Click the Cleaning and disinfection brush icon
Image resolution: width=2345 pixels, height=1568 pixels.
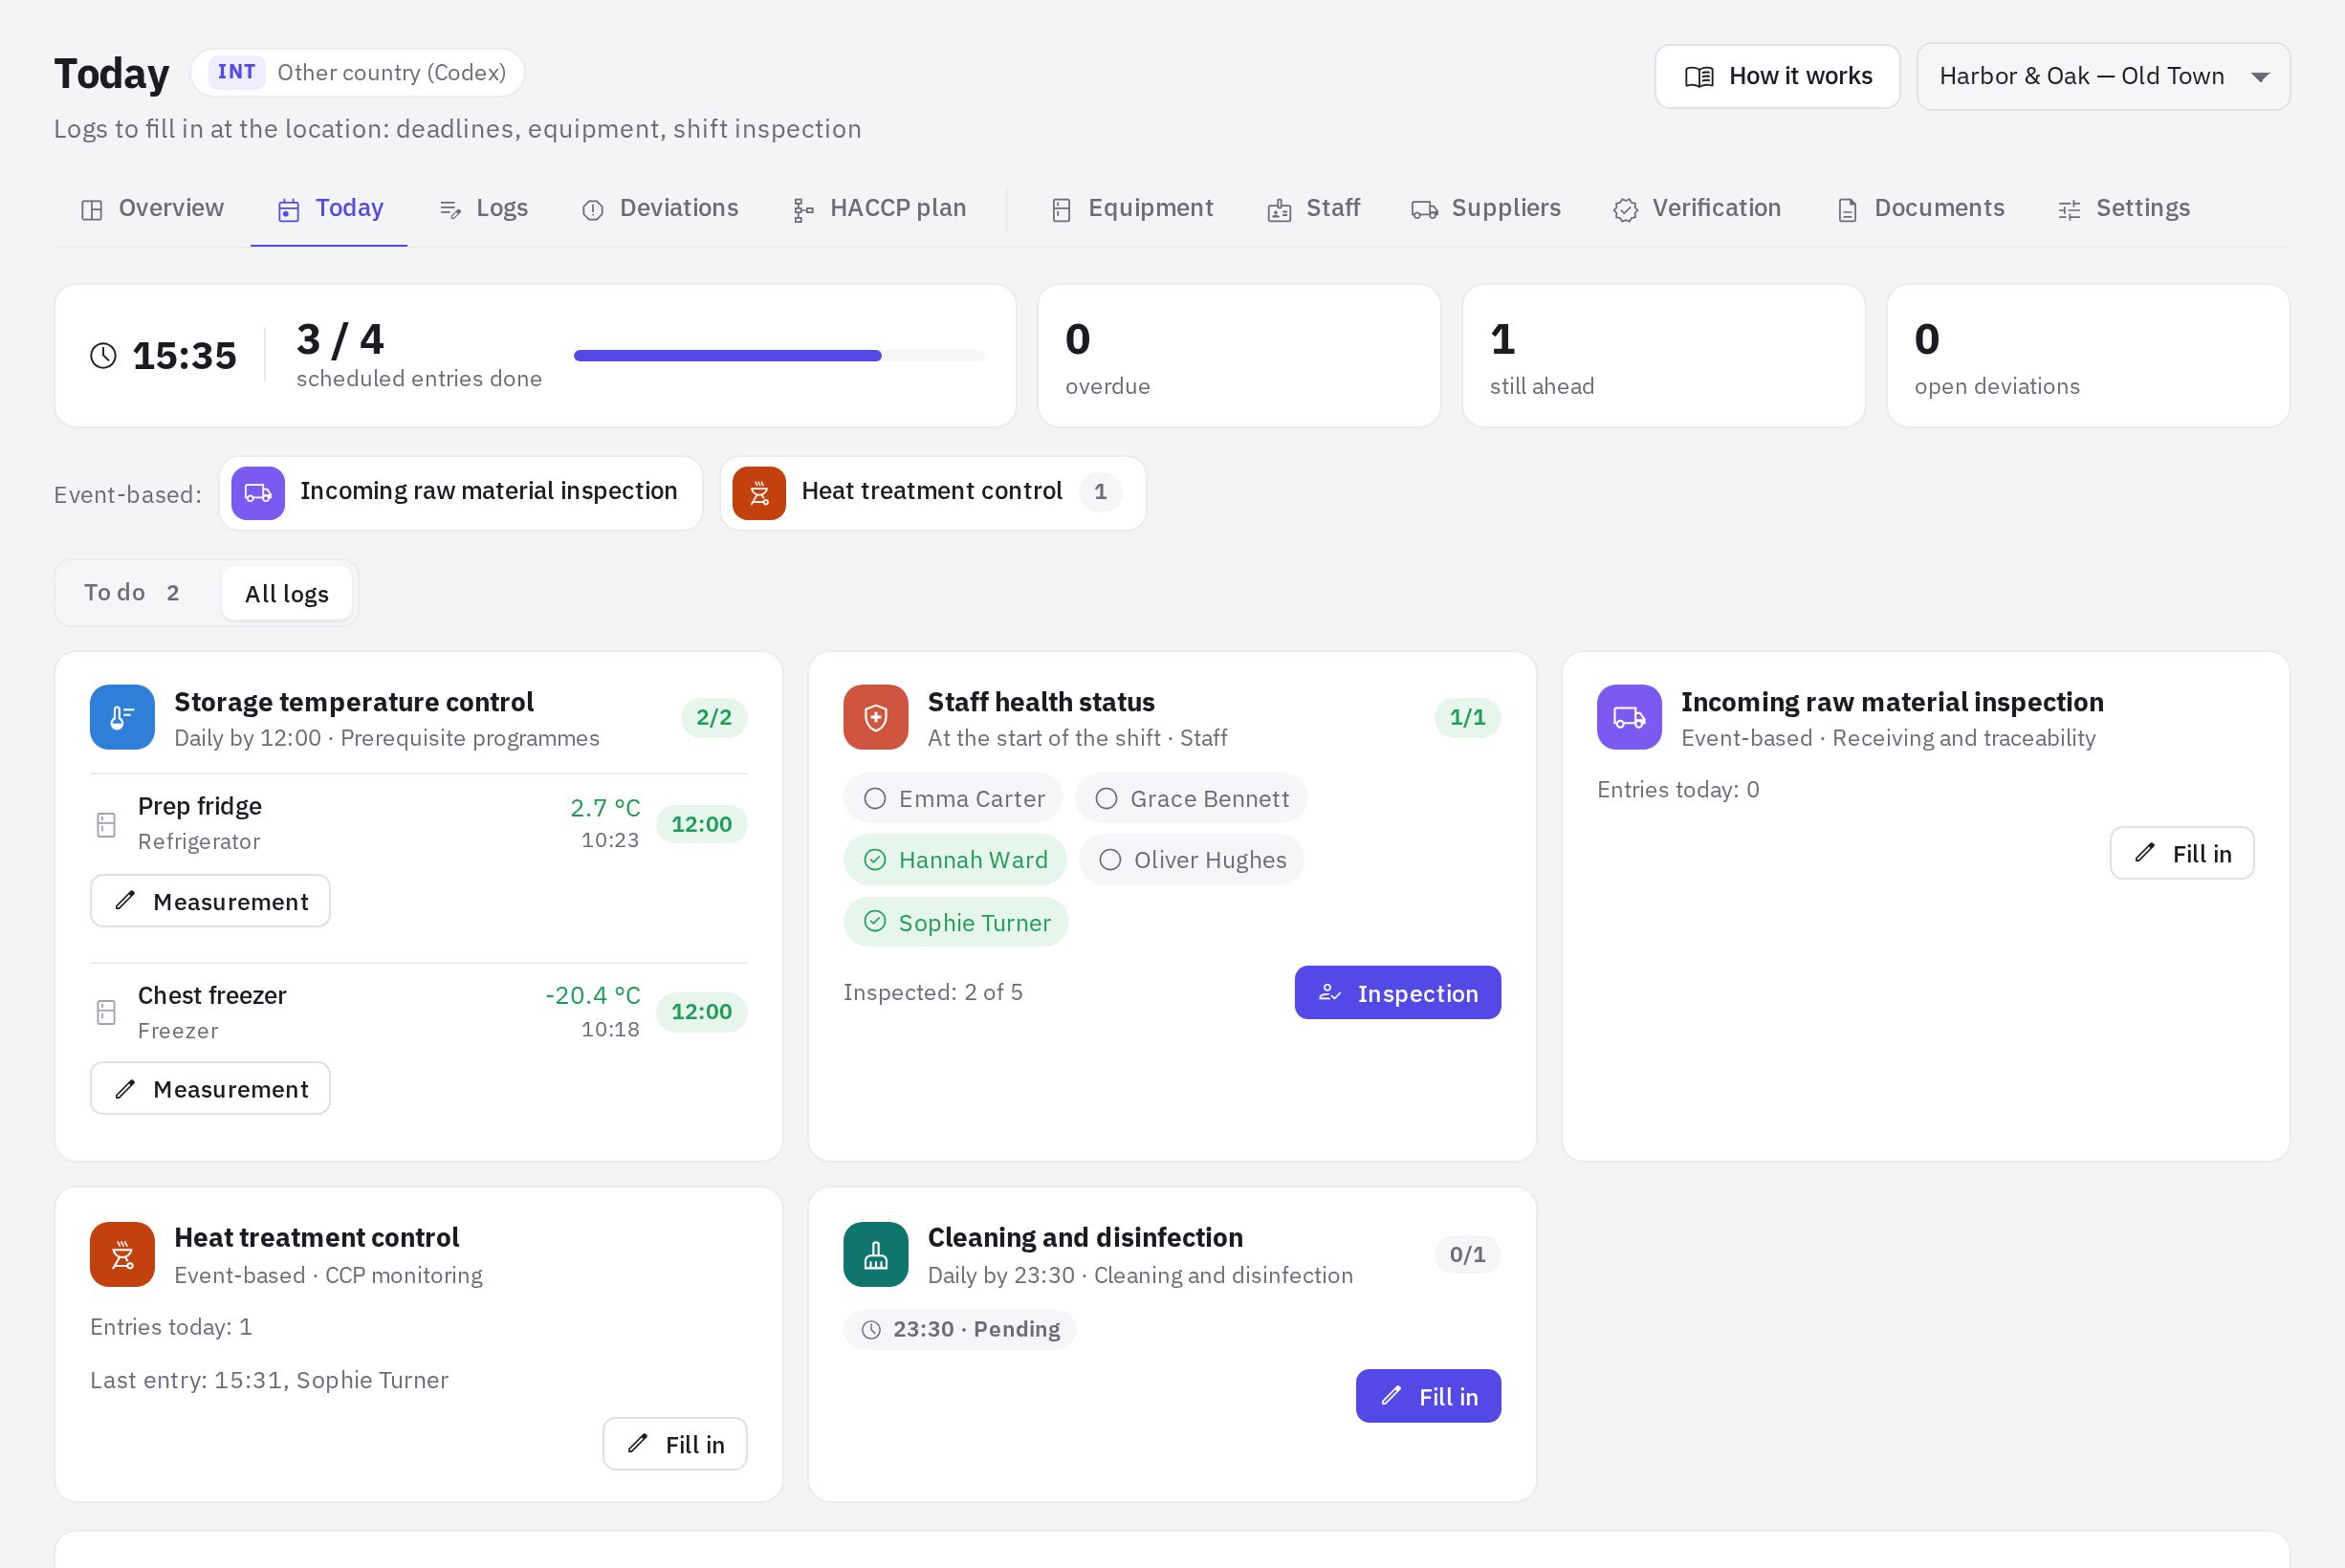point(875,1254)
